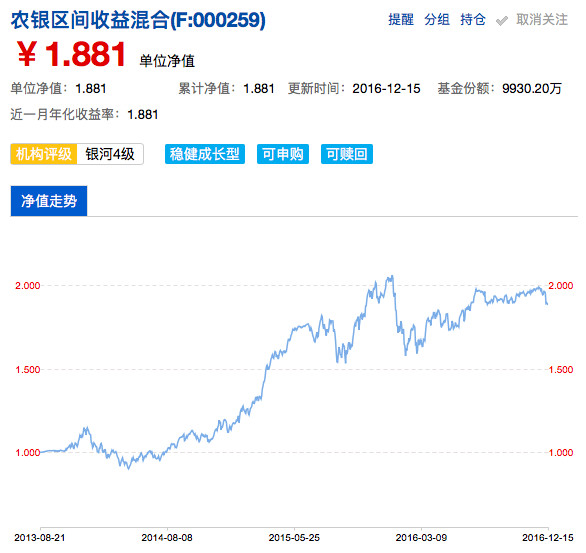Select the 净值走势 tab

click(49, 201)
